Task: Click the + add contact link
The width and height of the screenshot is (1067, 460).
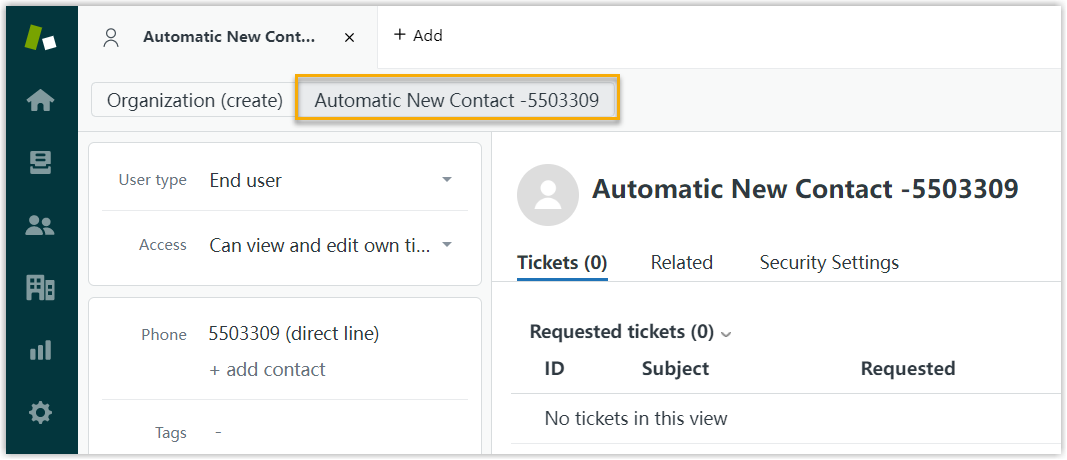Action: (267, 369)
